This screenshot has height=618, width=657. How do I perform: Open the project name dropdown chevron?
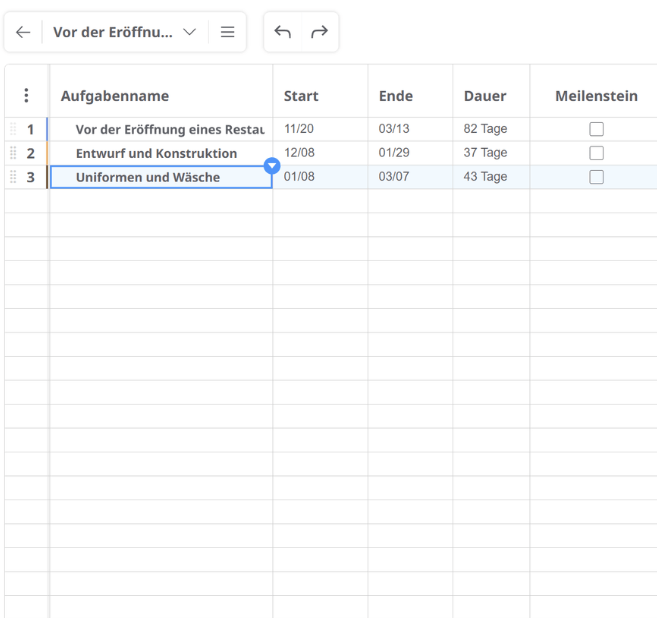(190, 32)
